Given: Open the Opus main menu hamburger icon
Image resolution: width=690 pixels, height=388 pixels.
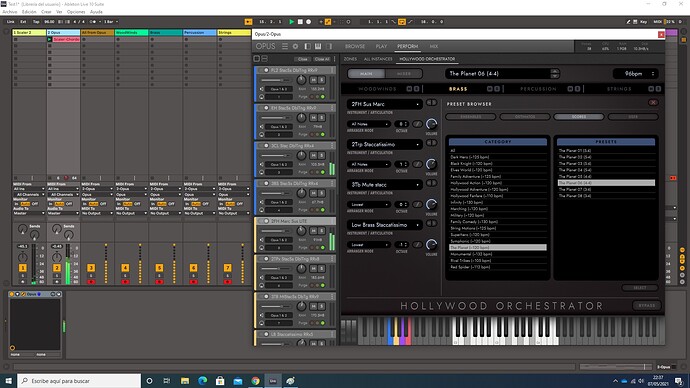Looking at the screenshot, I should (x=285, y=46).
